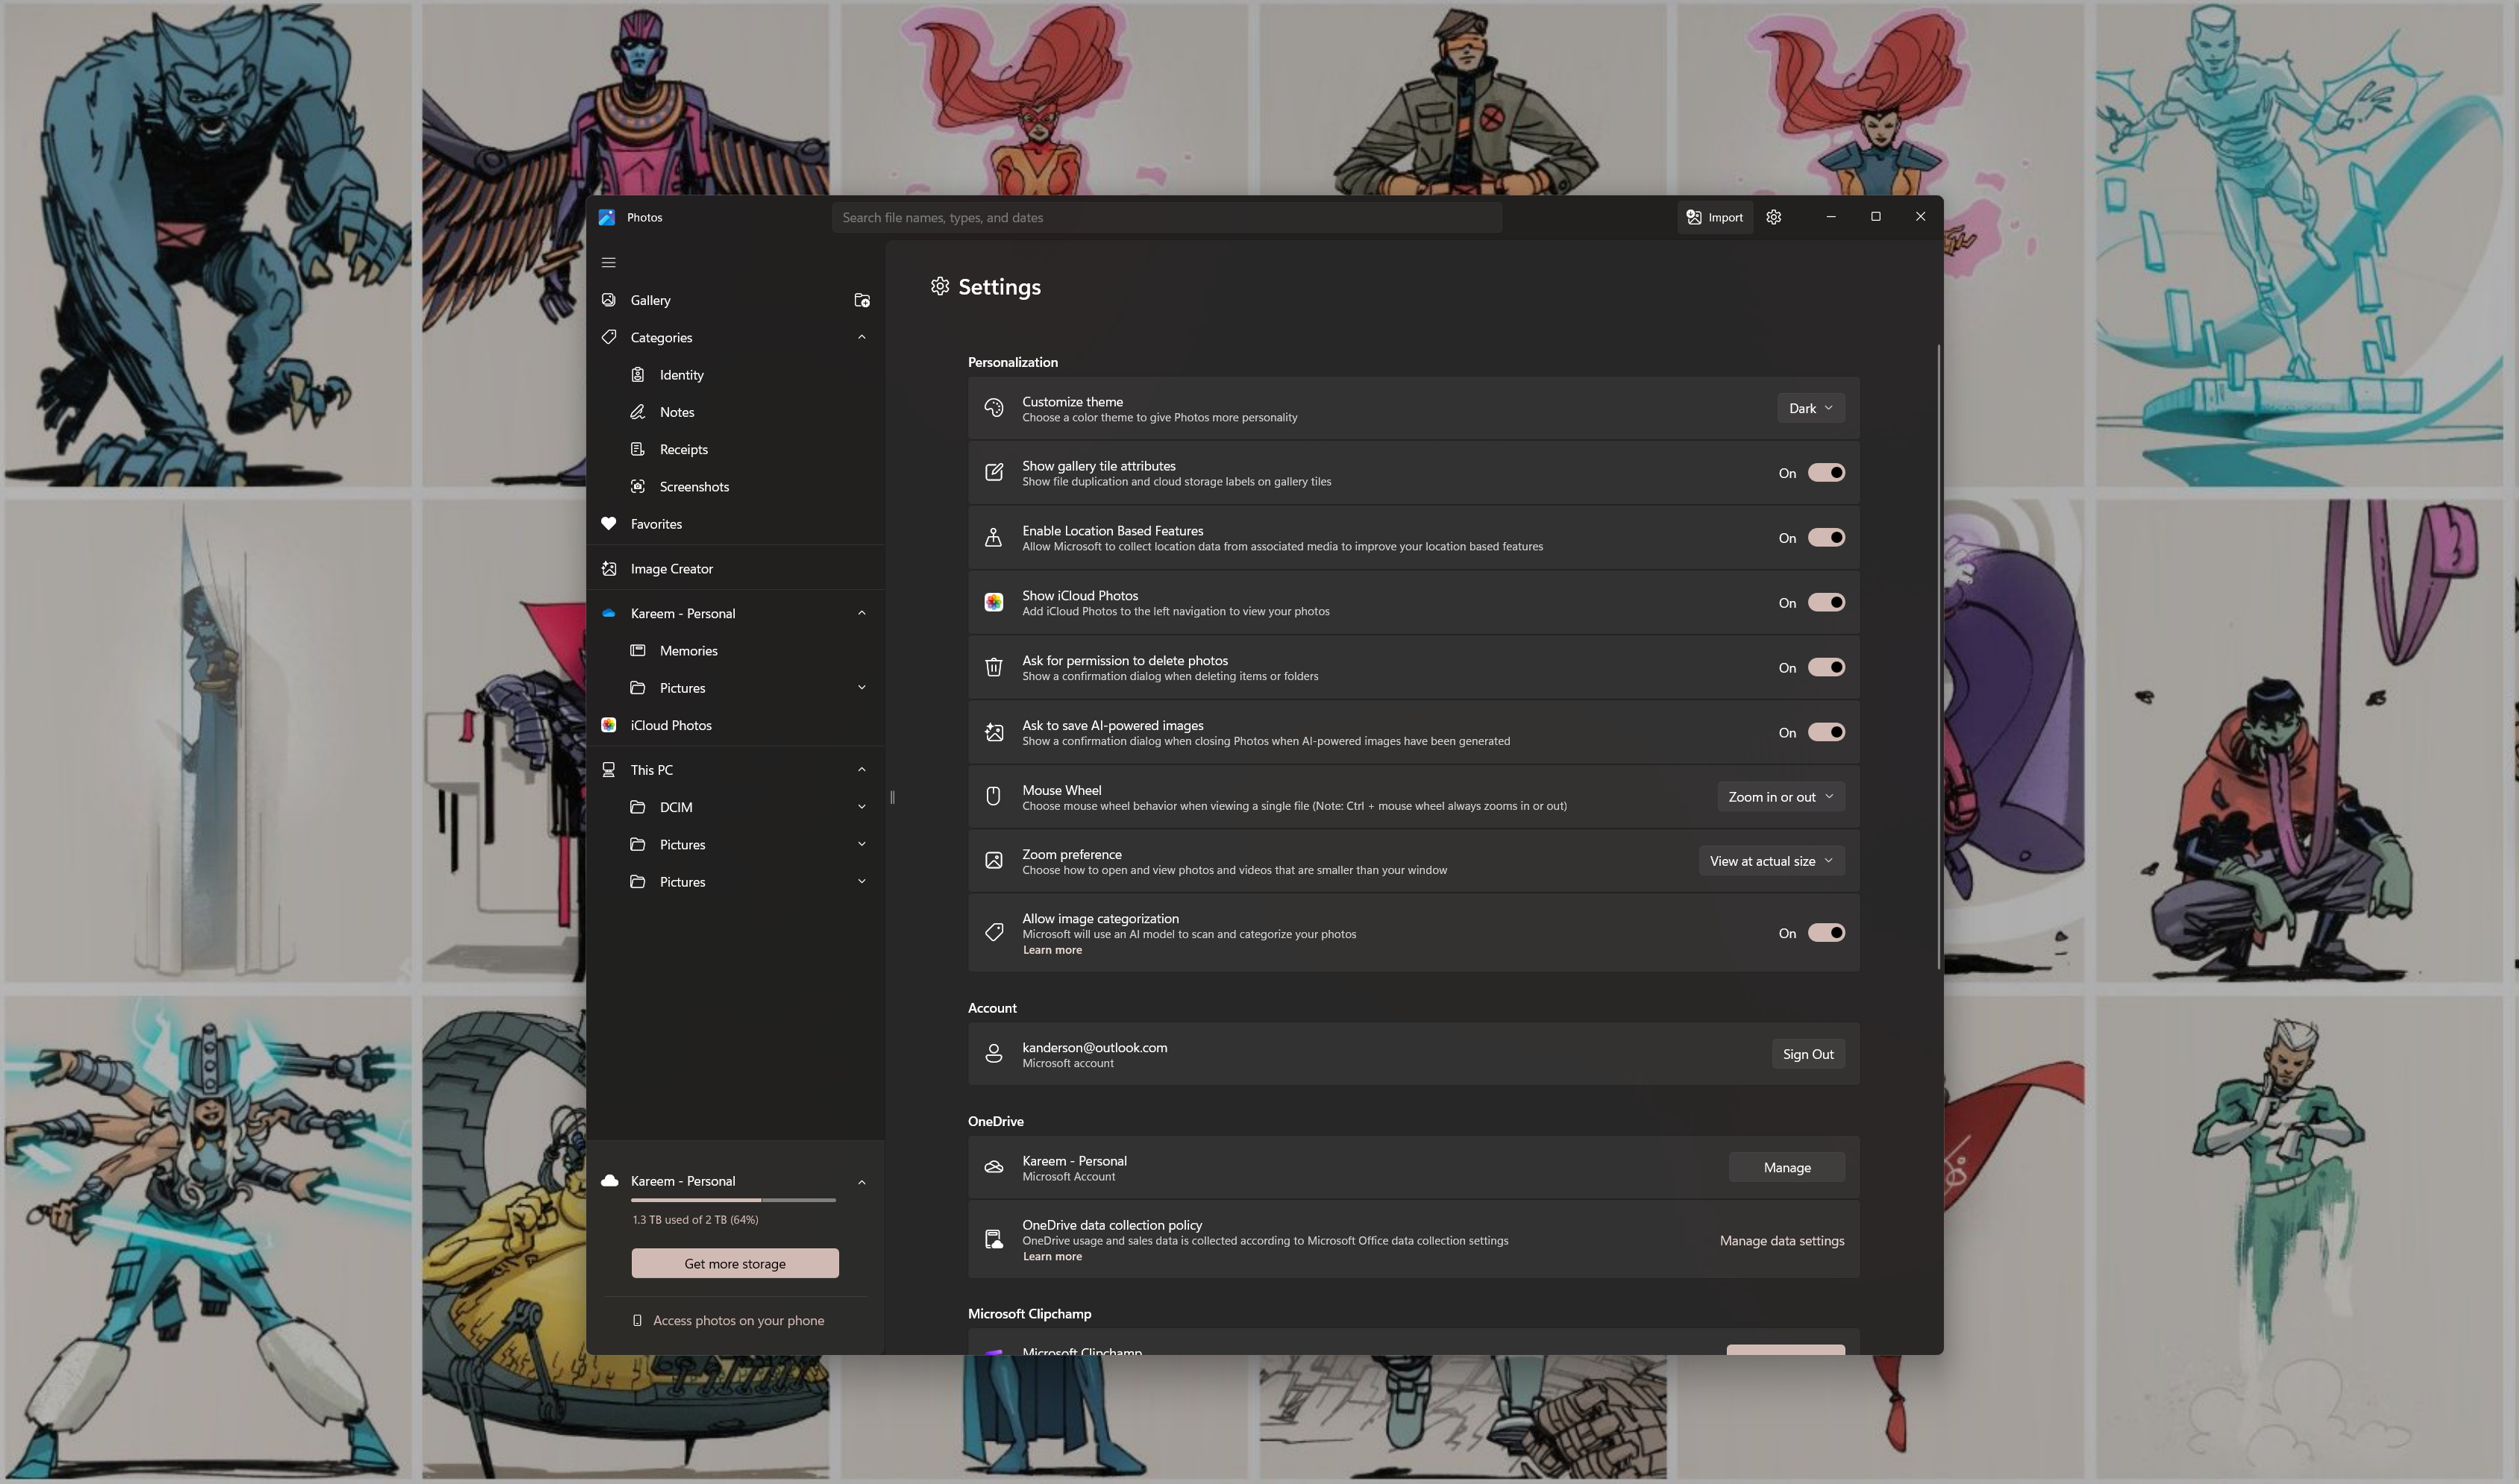Click the Receipts icon in sidebar

(638, 449)
